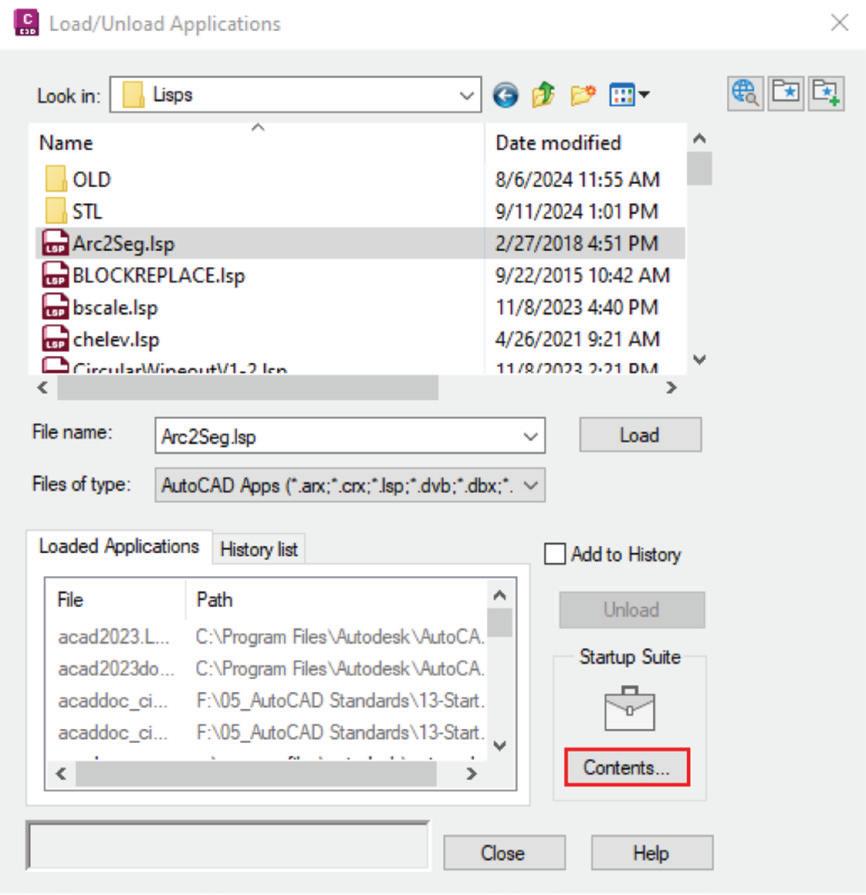Click loaded applications scroll up arrow
The width and height of the screenshot is (866, 895).
point(500,595)
